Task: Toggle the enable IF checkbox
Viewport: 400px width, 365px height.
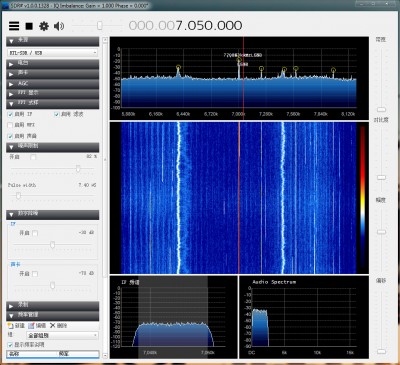Action: tap(10, 114)
